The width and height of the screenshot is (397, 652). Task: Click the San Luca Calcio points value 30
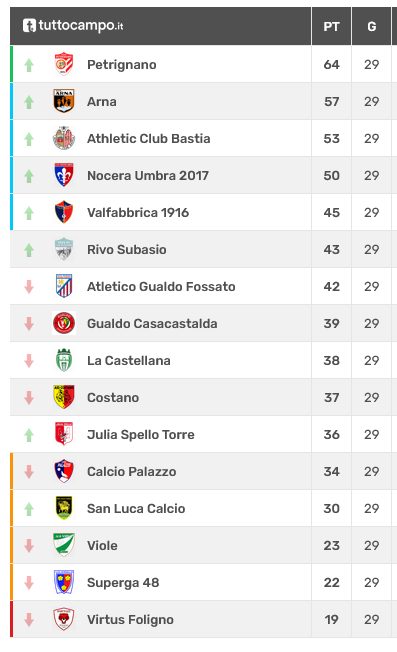click(x=331, y=509)
